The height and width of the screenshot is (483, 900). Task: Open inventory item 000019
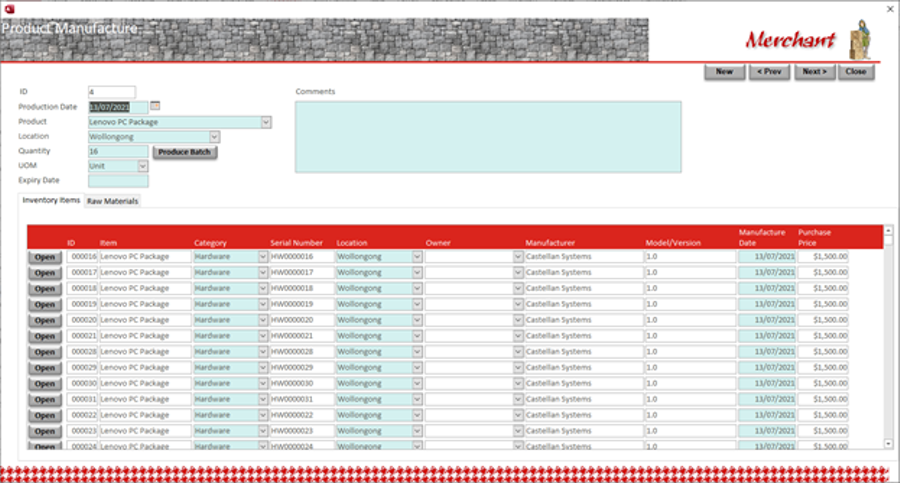pos(45,304)
